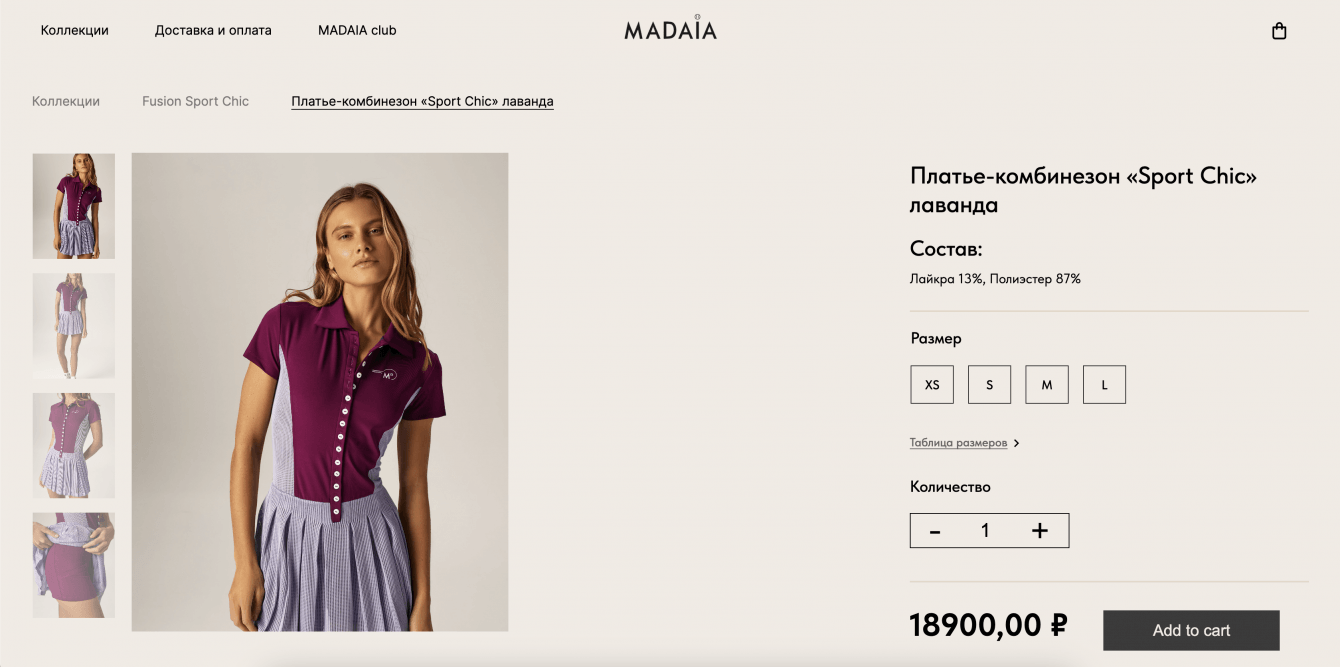Navigate to Fusion Sport Chic breadcrumb

(195, 101)
